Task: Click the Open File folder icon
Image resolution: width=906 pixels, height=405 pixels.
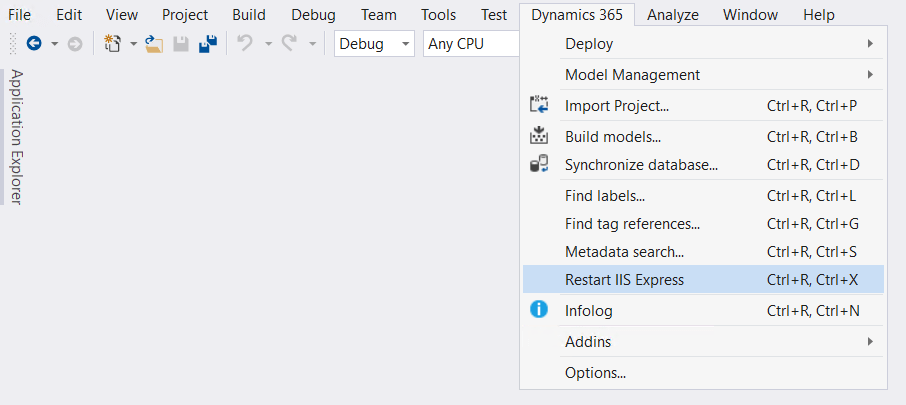Action: (x=154, y=44)
